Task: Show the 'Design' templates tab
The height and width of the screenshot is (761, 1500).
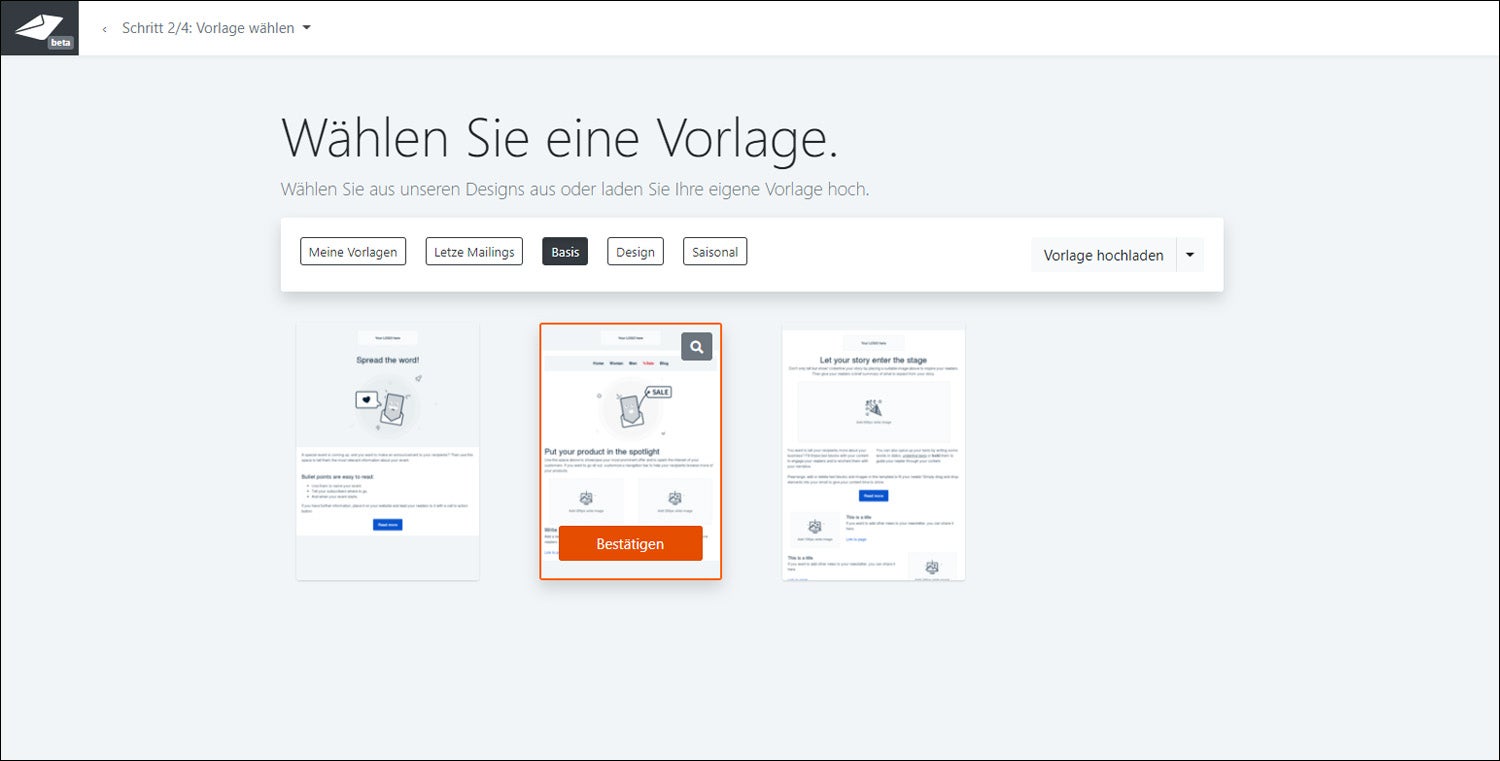Action: 635,252
